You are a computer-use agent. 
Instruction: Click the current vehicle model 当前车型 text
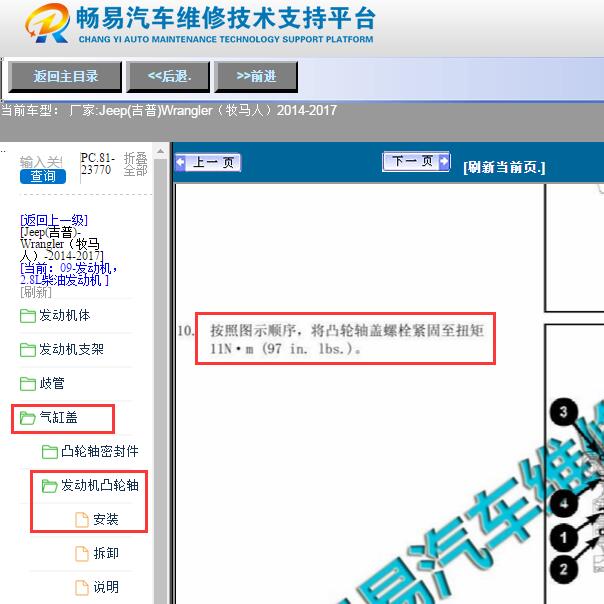(x=169, y=111)
